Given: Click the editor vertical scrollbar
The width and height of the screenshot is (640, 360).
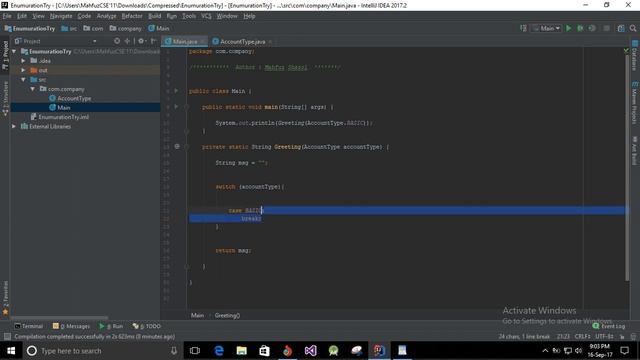Looking at the screenshot, I should click(x=627, y=167).
